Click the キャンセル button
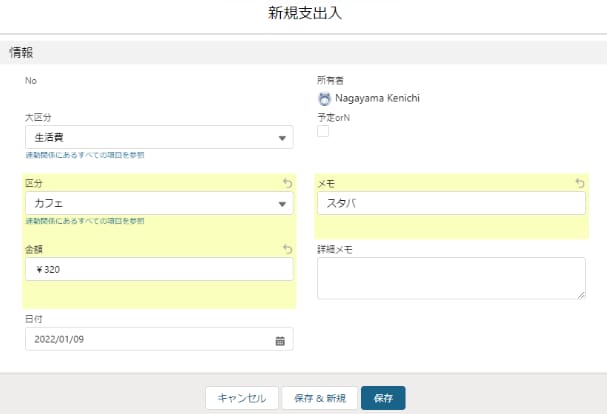607x414 pixels. [242, 398]
